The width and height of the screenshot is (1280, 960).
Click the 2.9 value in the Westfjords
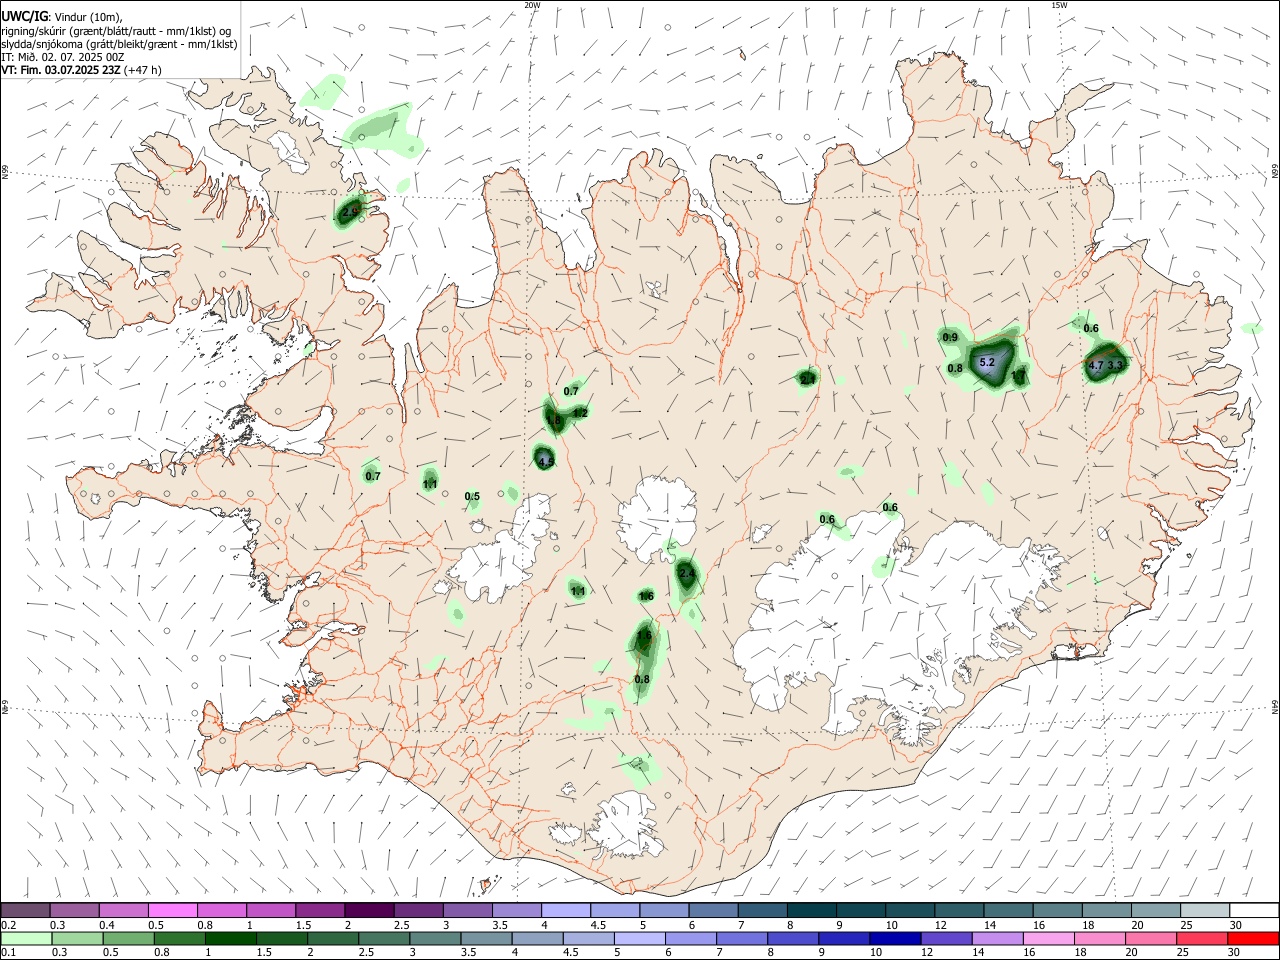click(x=350, y=212)
